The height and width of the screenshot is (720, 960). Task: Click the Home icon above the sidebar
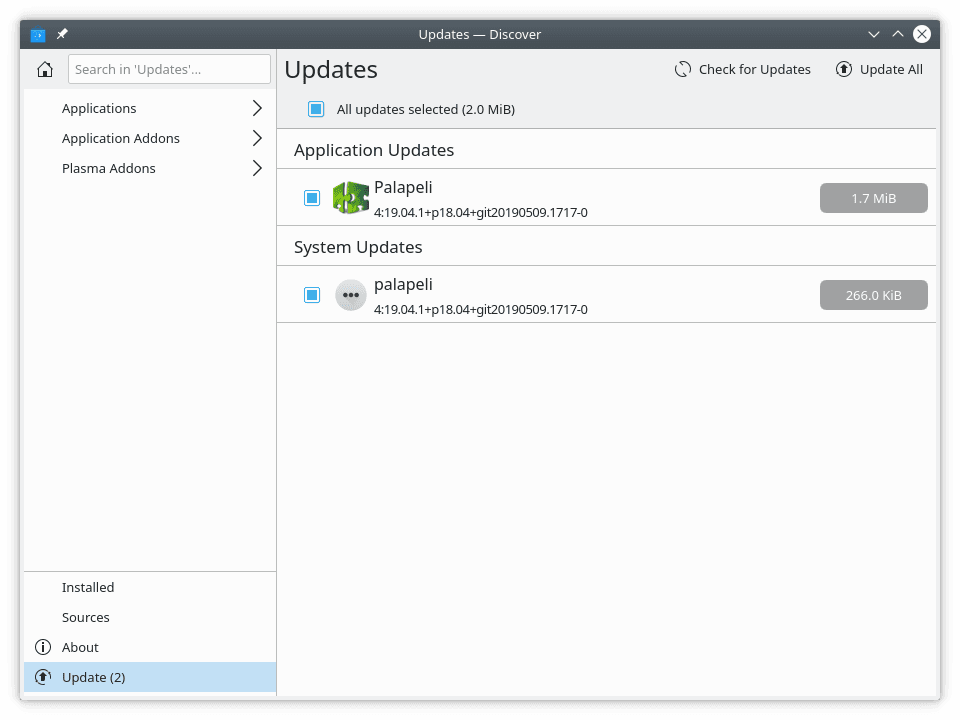tap(44, 69)
